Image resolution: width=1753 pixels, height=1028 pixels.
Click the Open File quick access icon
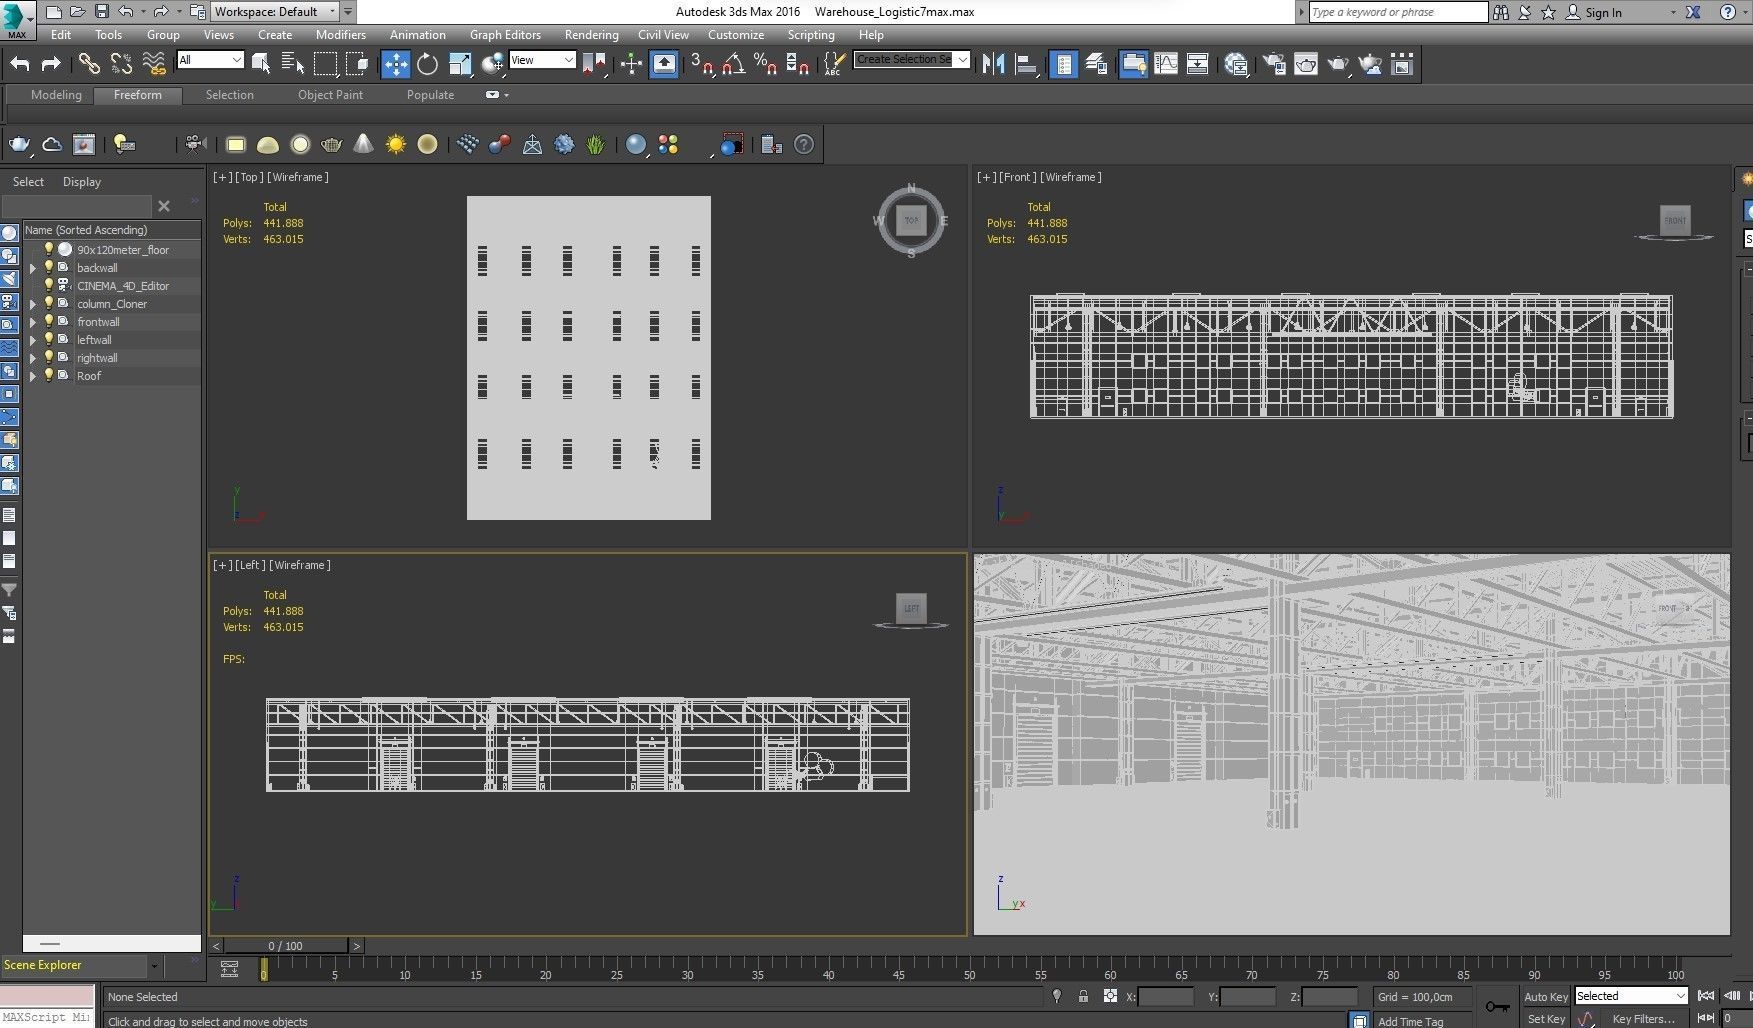pyautogui.click(x=77, y=12)
